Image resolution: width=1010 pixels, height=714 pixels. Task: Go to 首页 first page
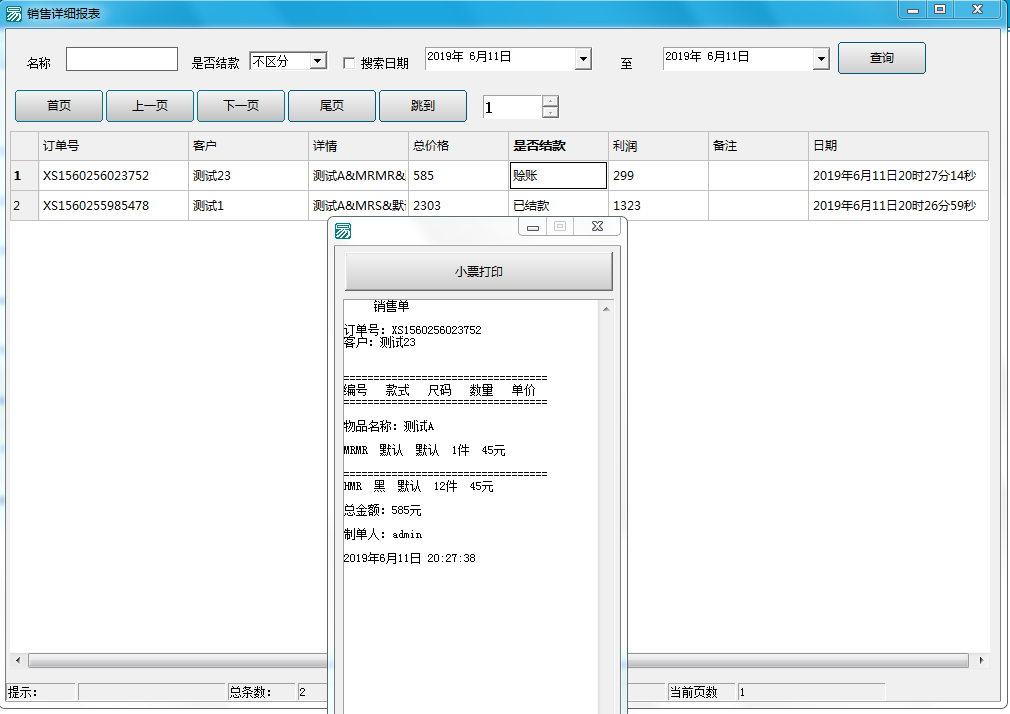click(x=59, y=106)
